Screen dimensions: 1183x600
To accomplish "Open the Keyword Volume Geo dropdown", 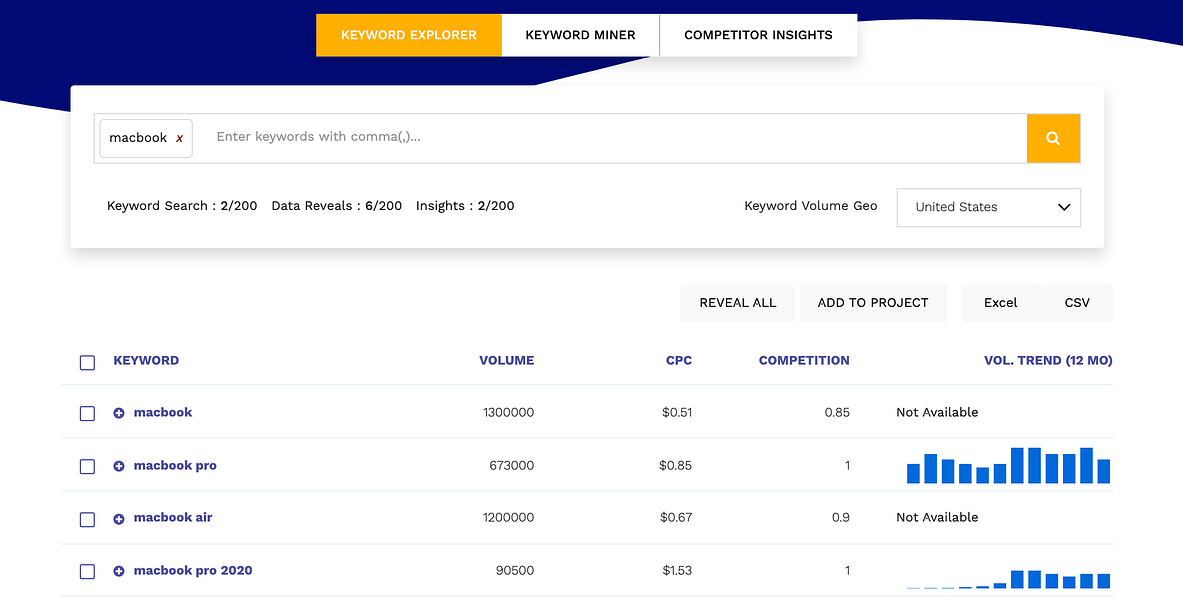I will 988,207.
